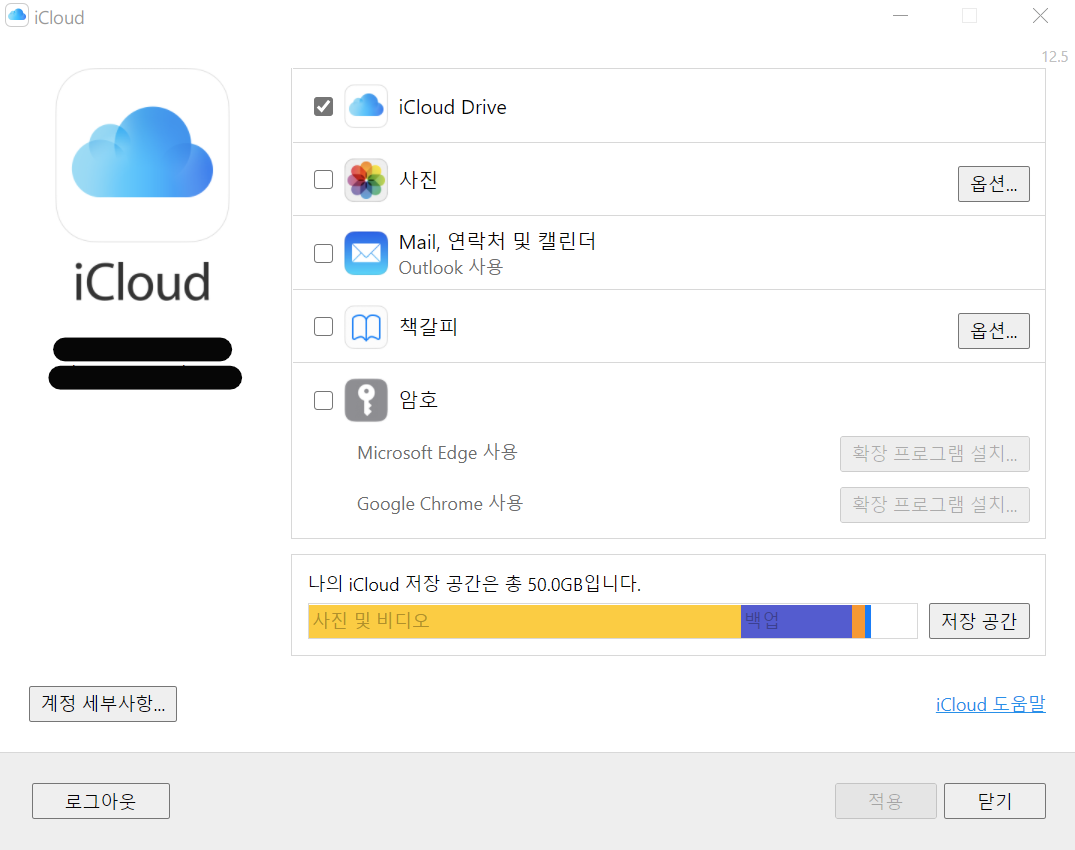
Task: Click the small orange storage segment
Action: 858,621
